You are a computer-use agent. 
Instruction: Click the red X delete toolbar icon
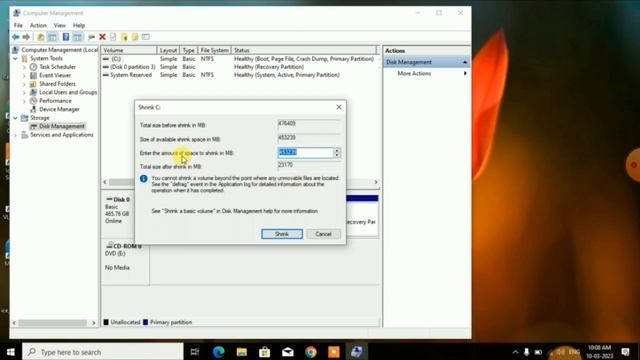[102, 37]
